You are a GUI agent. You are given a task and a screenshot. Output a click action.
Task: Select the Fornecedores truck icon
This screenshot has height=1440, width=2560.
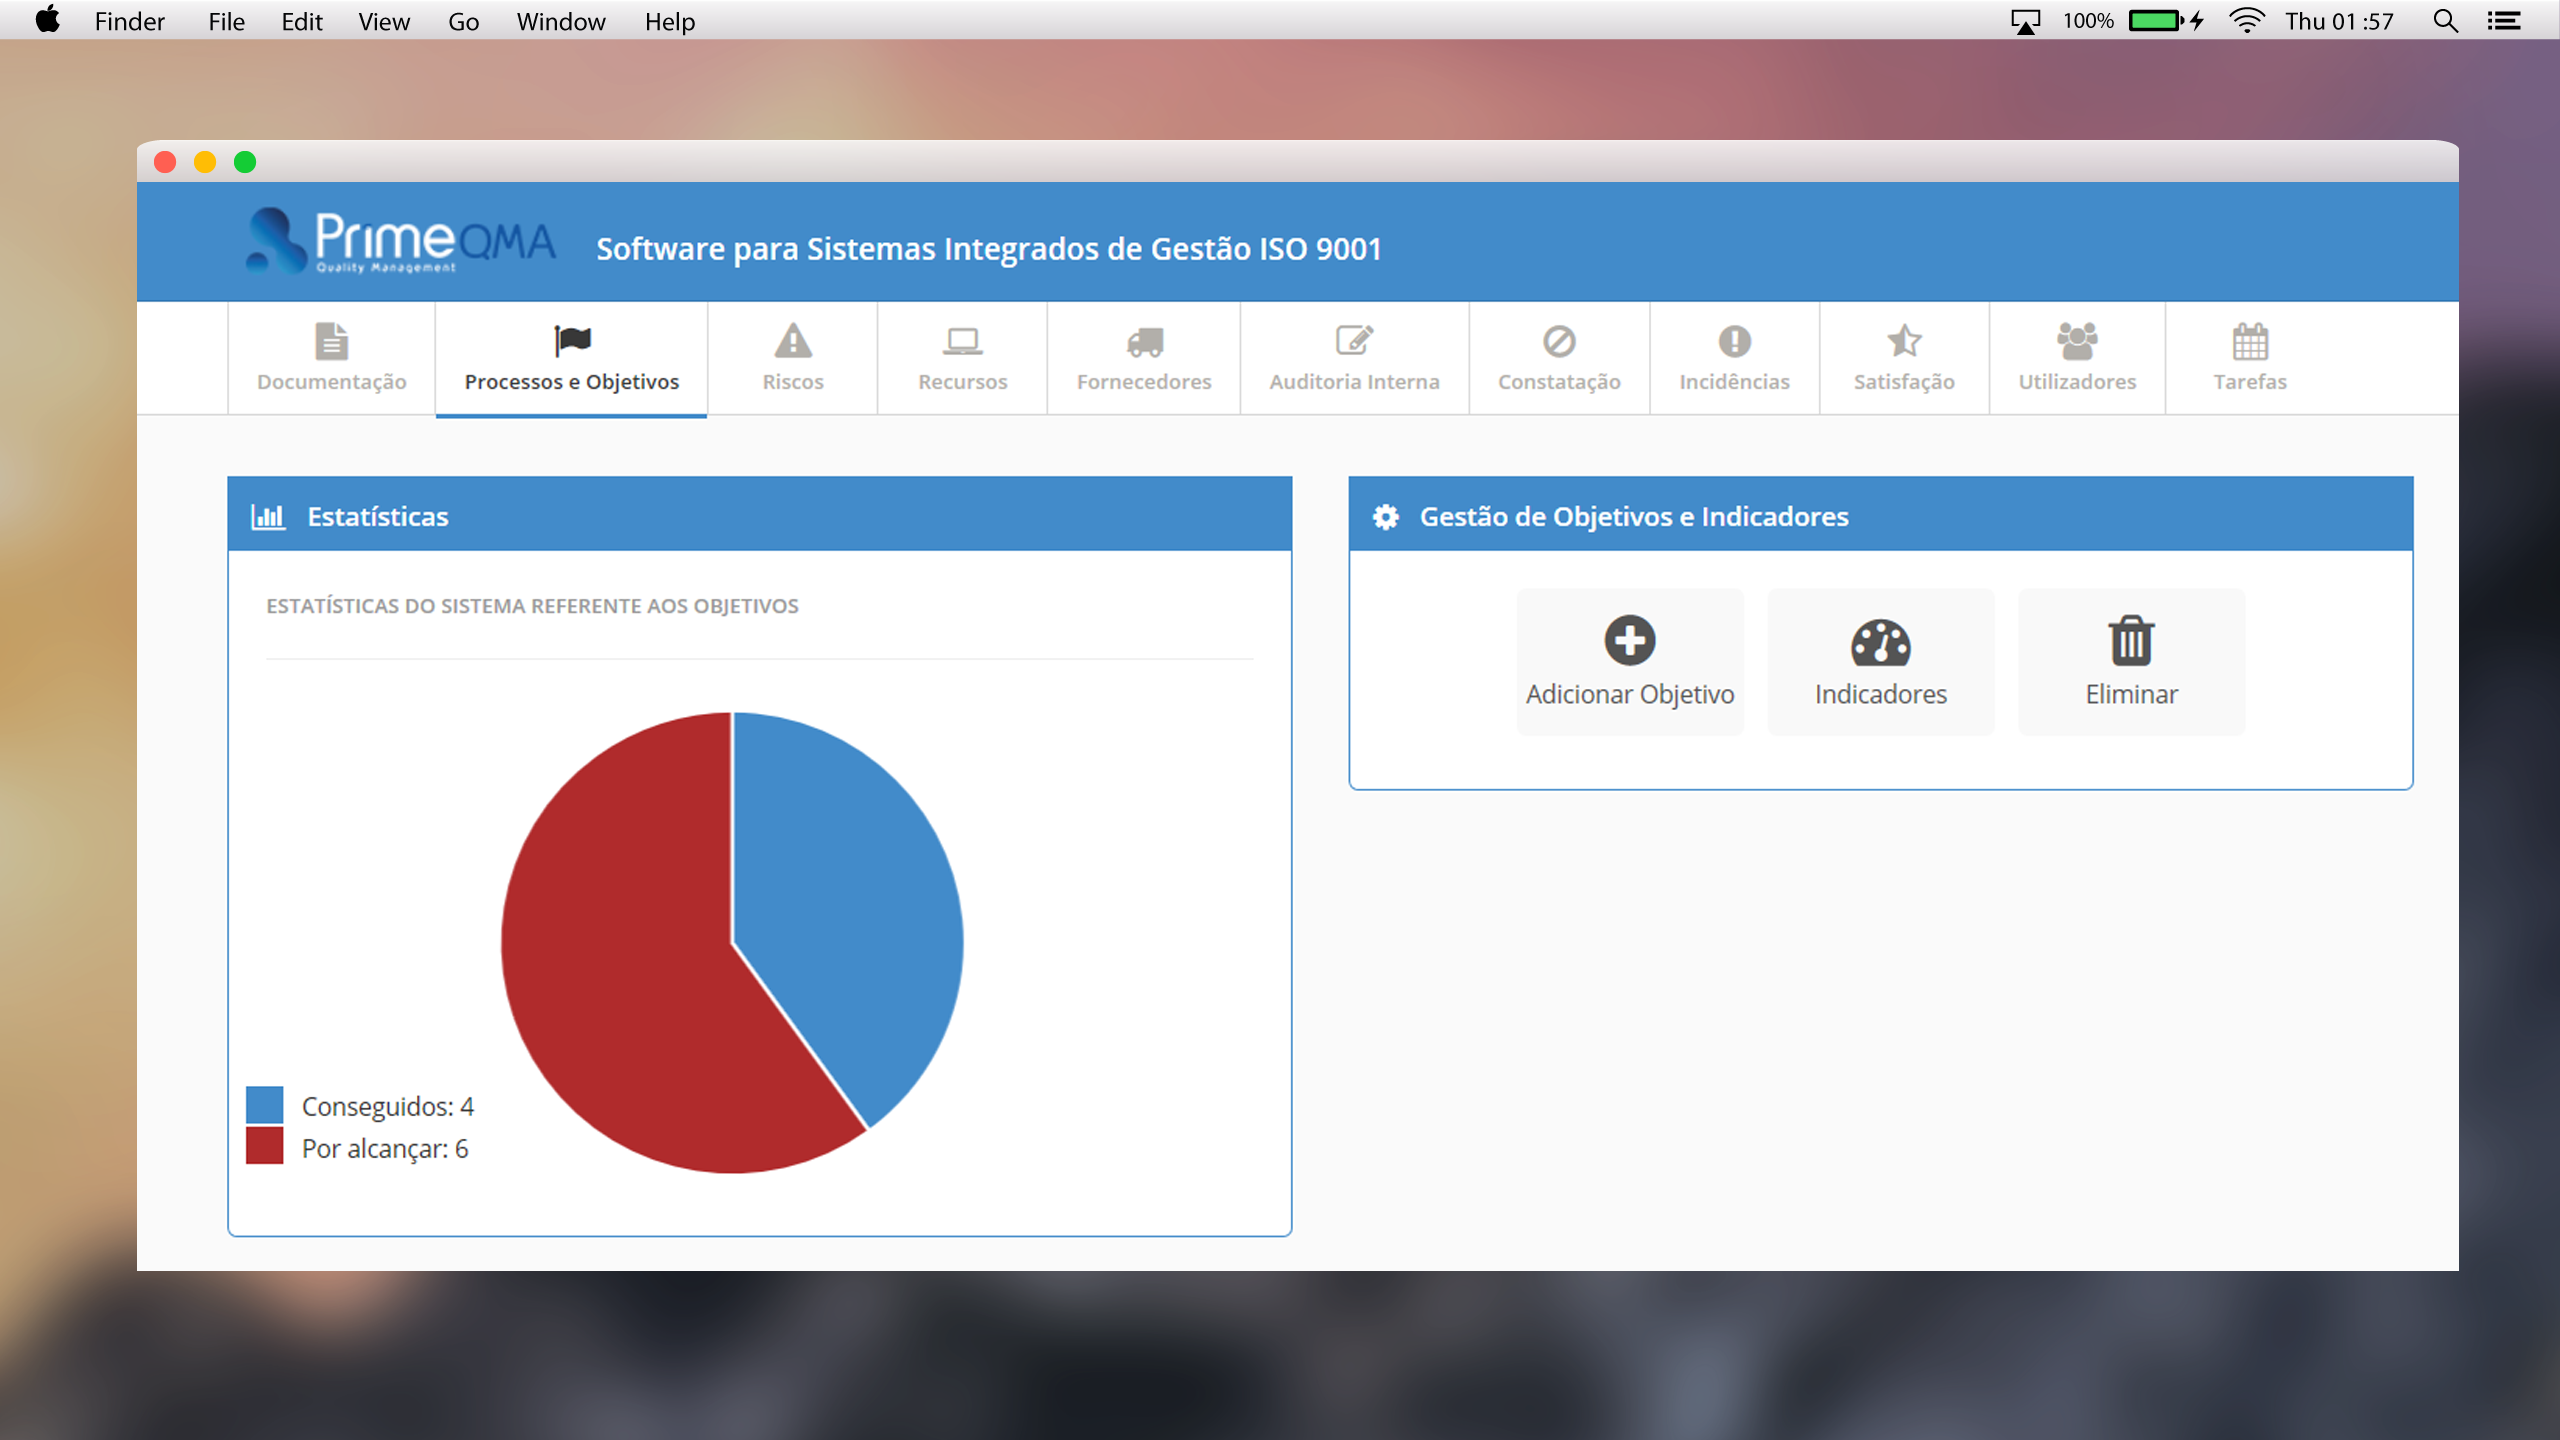point(1144,342)
